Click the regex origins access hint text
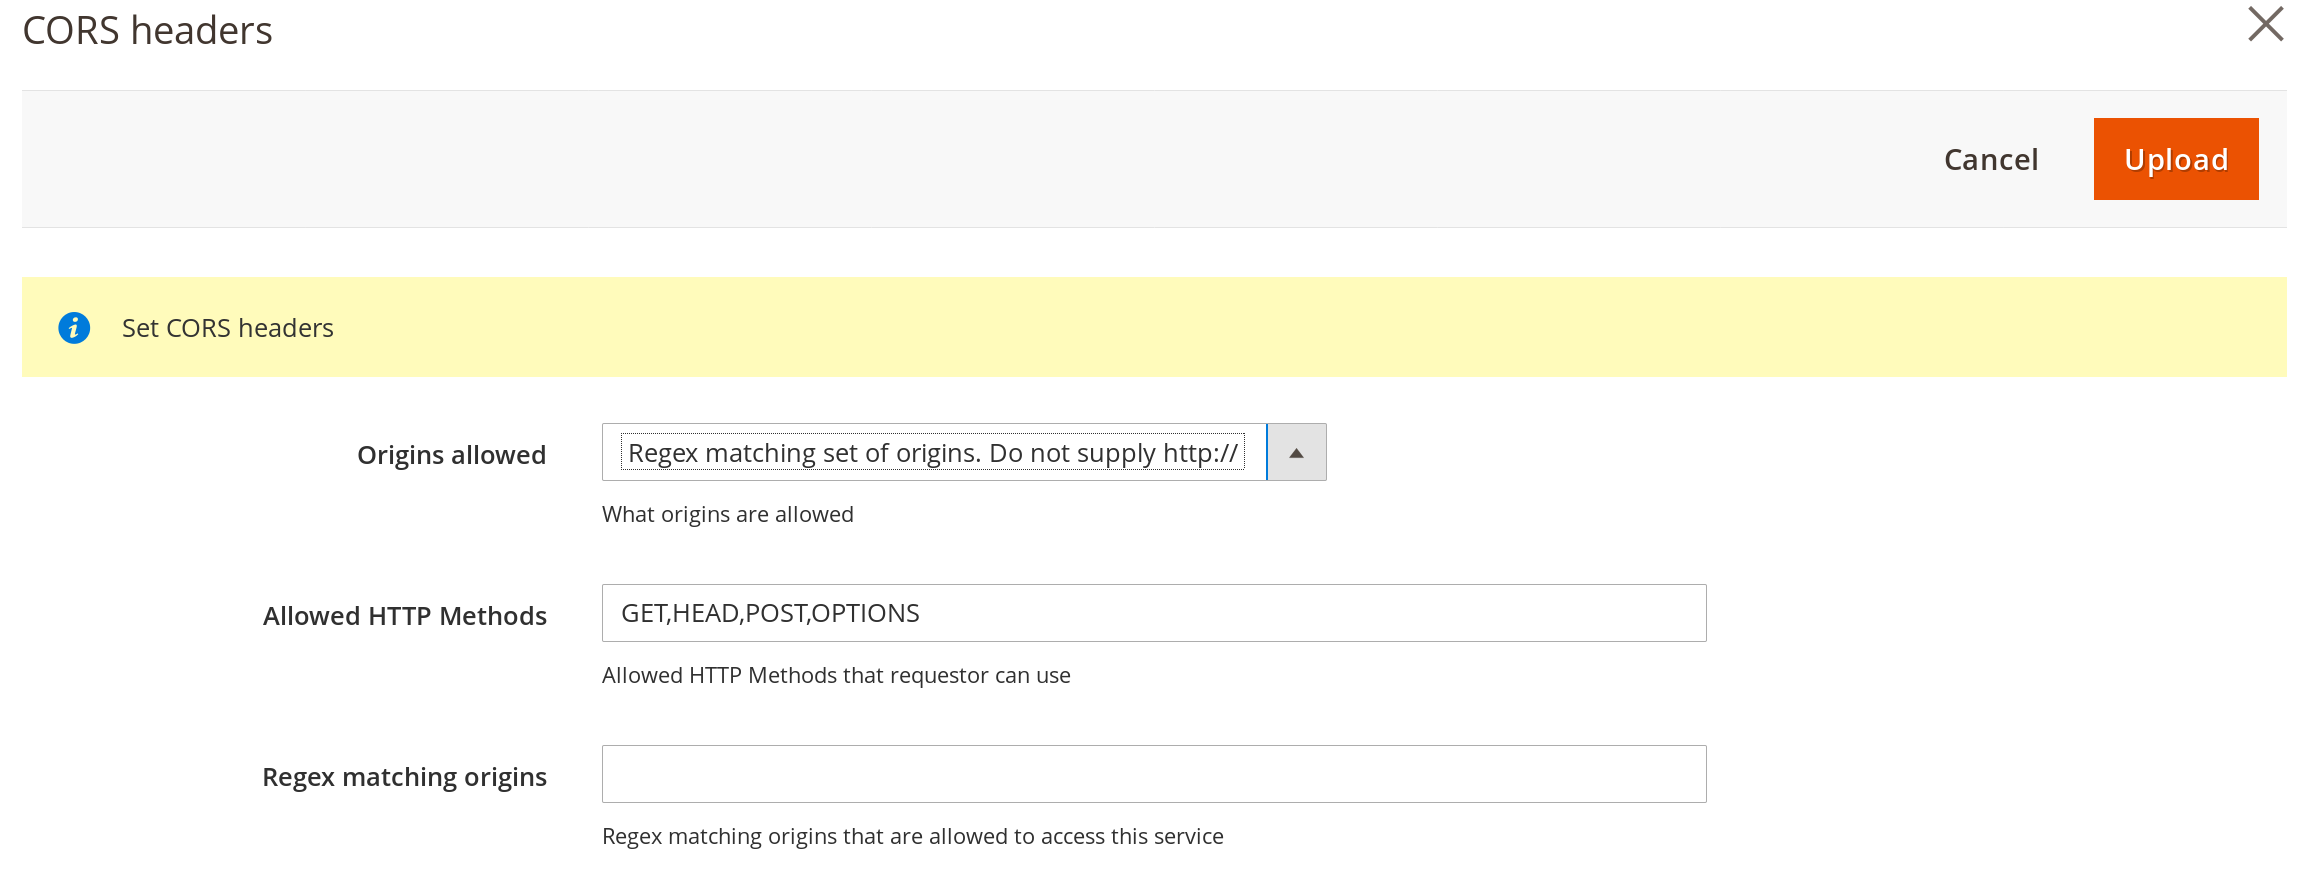2300x870 pixels. [x=912, y=836]
